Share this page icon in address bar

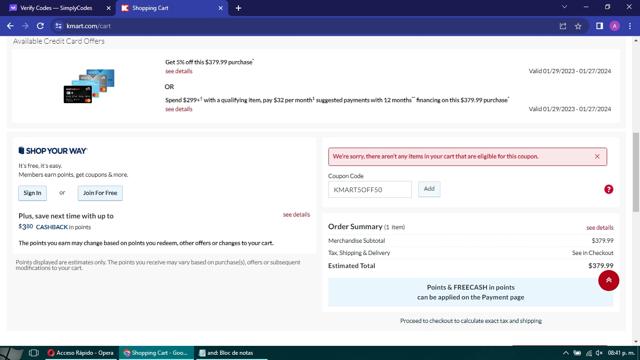pyautogui.click(x=563, y=26)
